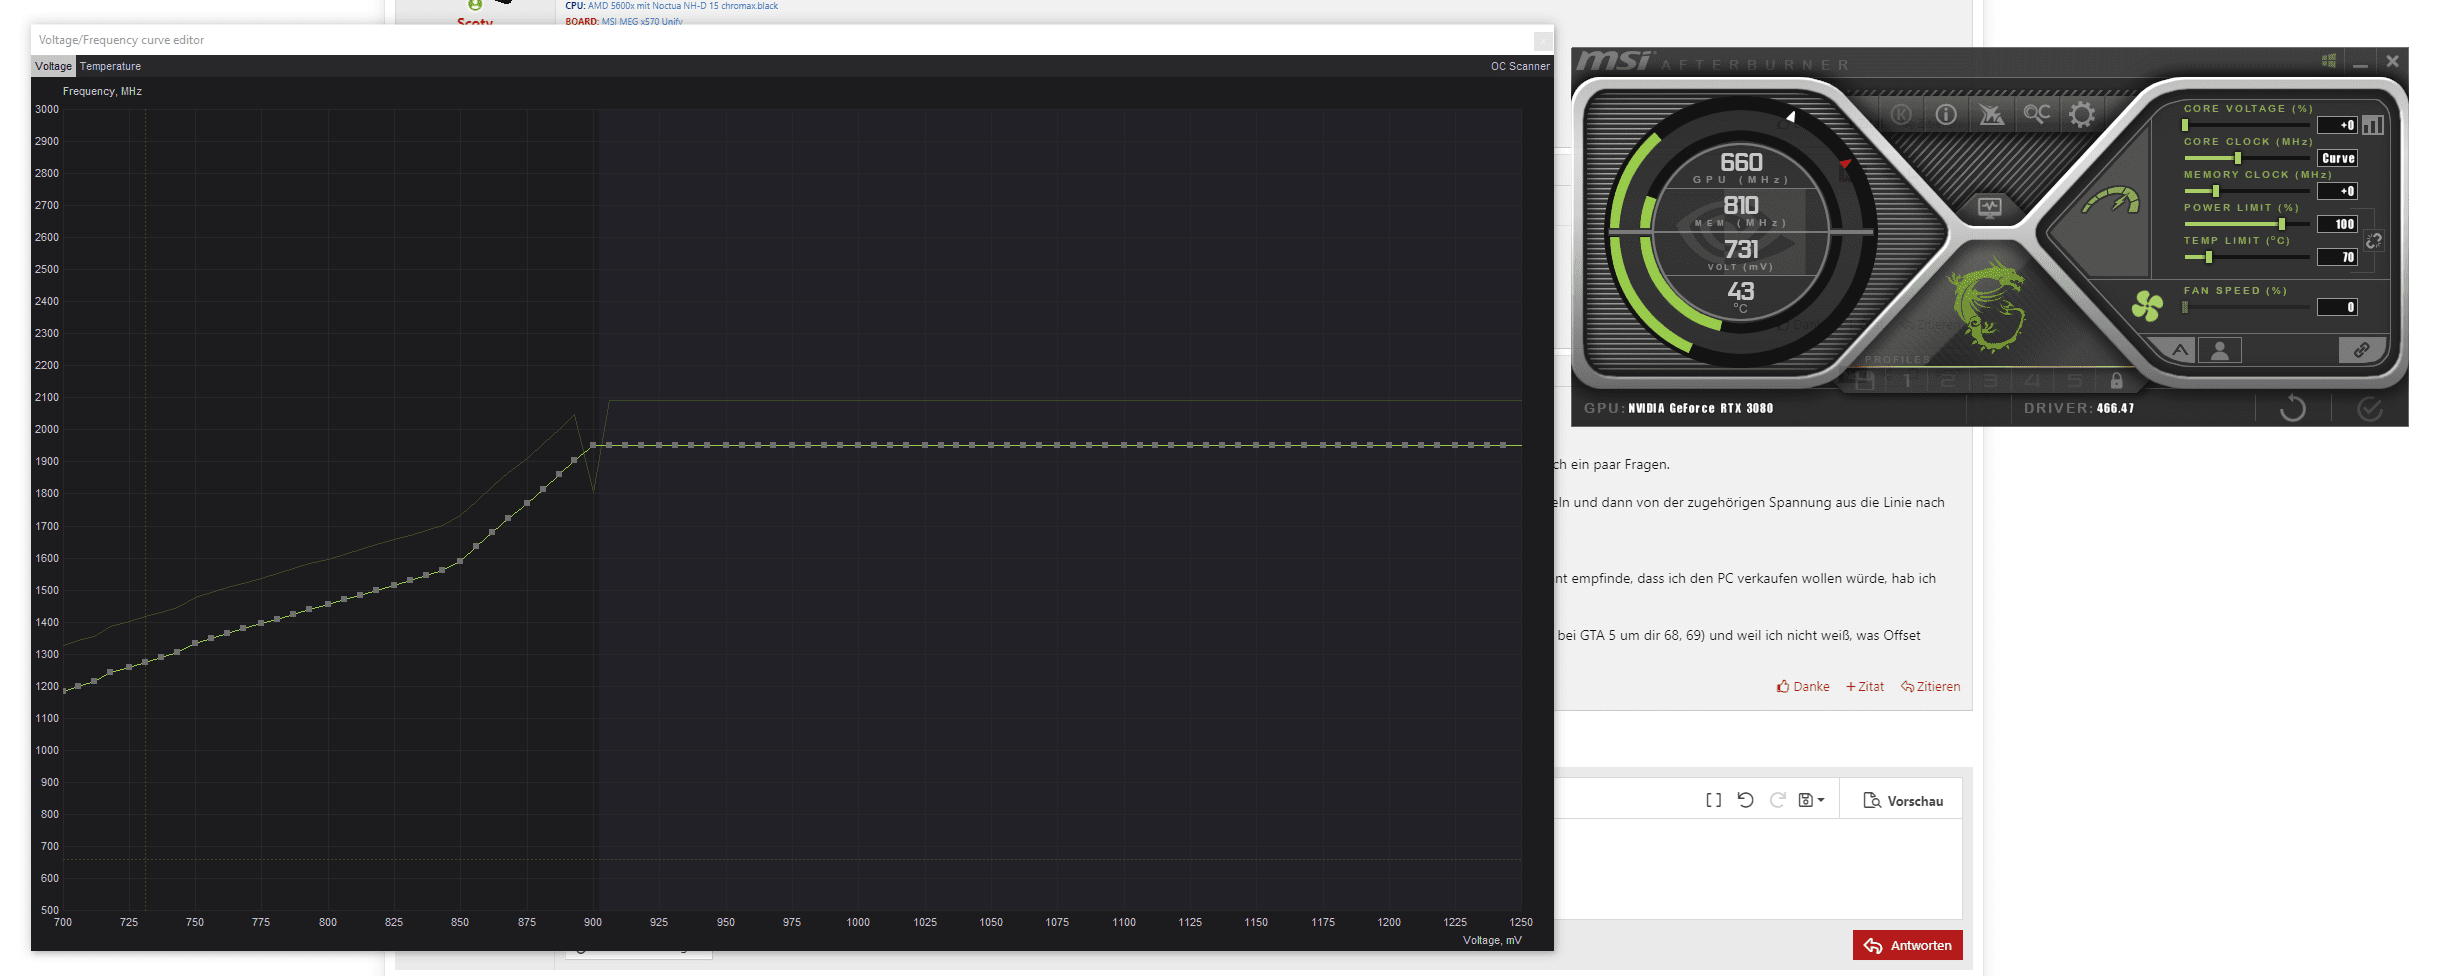Adjust the Power Limit slider

(2246, 224)
